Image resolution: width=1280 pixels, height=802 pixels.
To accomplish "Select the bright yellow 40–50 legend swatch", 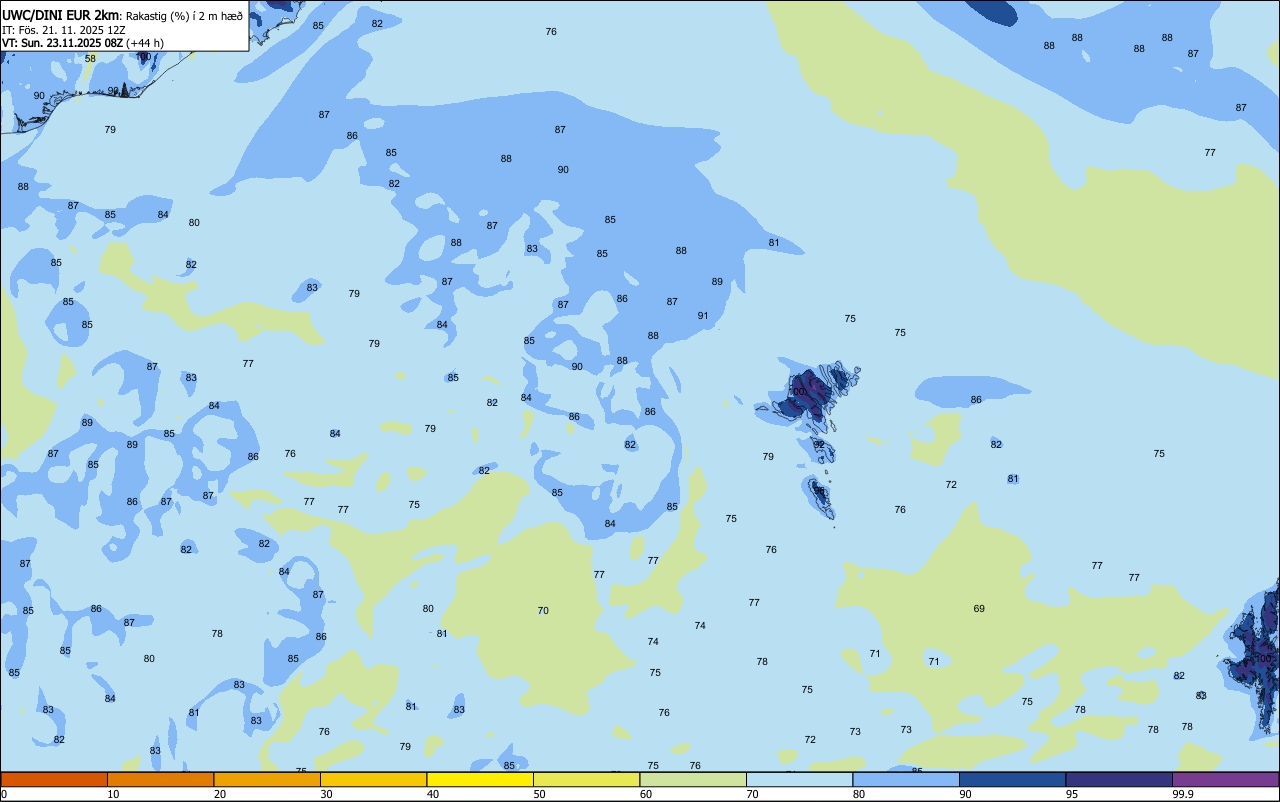I will 480,779.
